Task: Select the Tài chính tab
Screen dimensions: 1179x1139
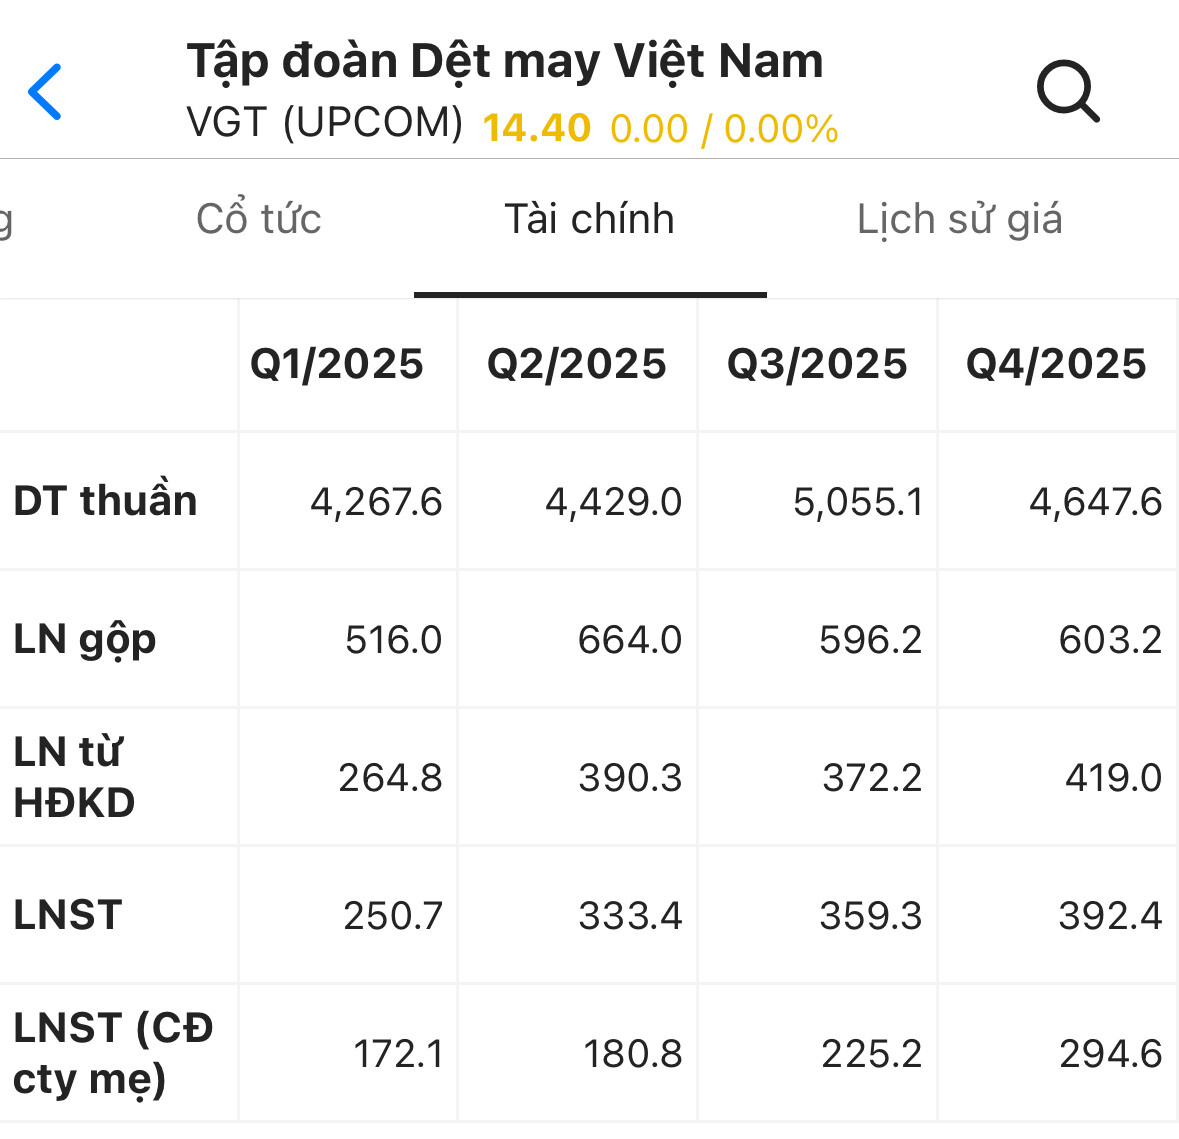Action: tap(589, 219)
